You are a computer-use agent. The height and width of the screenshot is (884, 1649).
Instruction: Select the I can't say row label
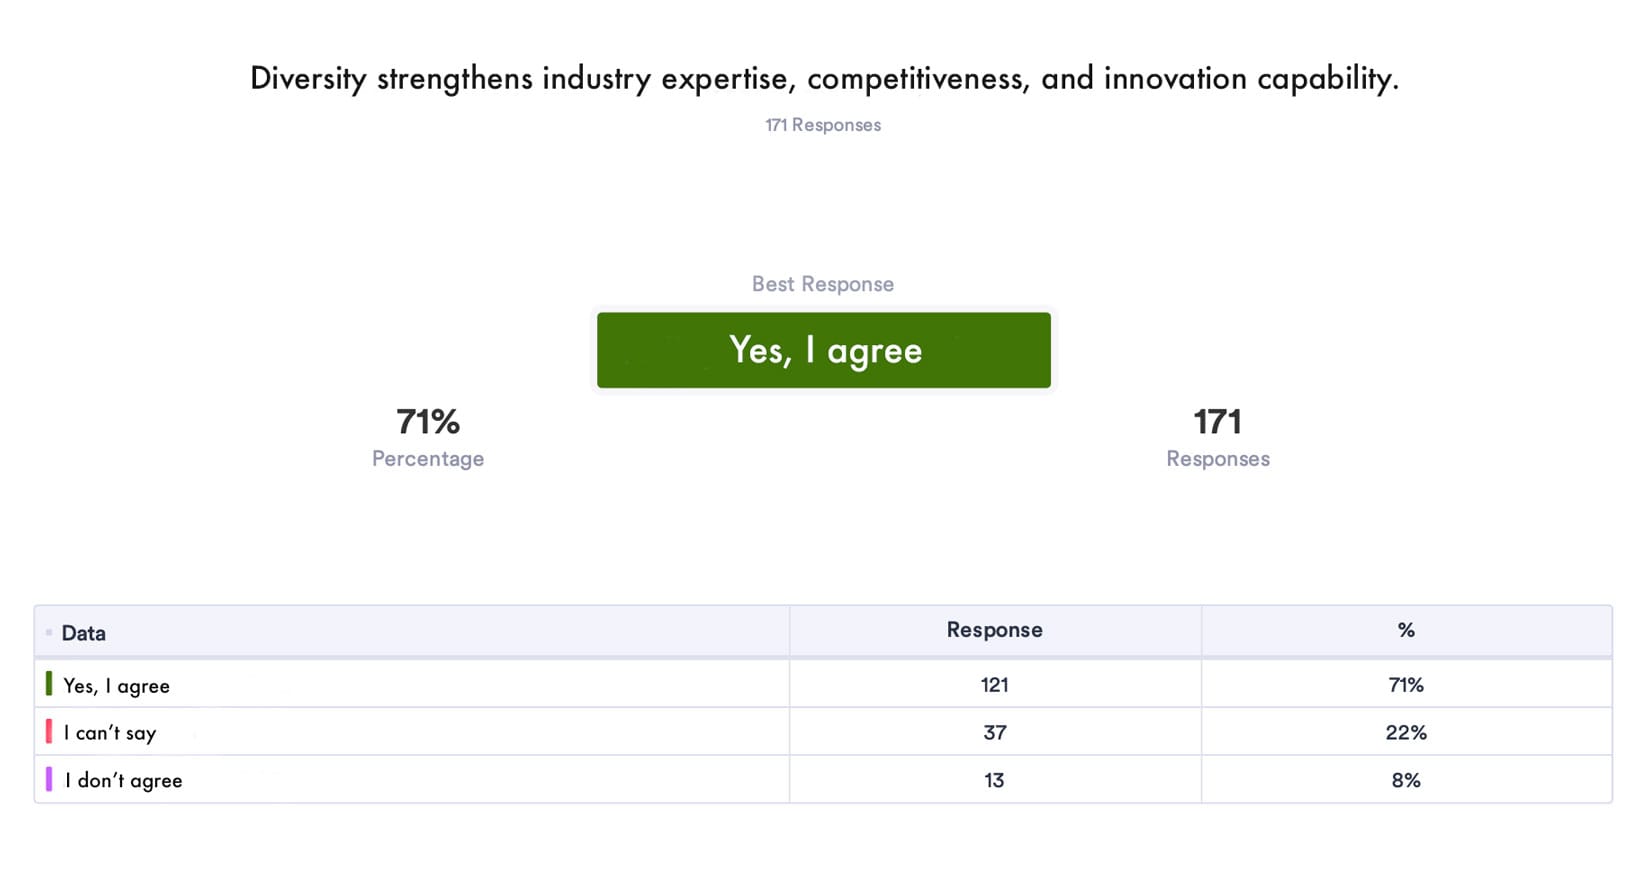click(x=110, y=733)
